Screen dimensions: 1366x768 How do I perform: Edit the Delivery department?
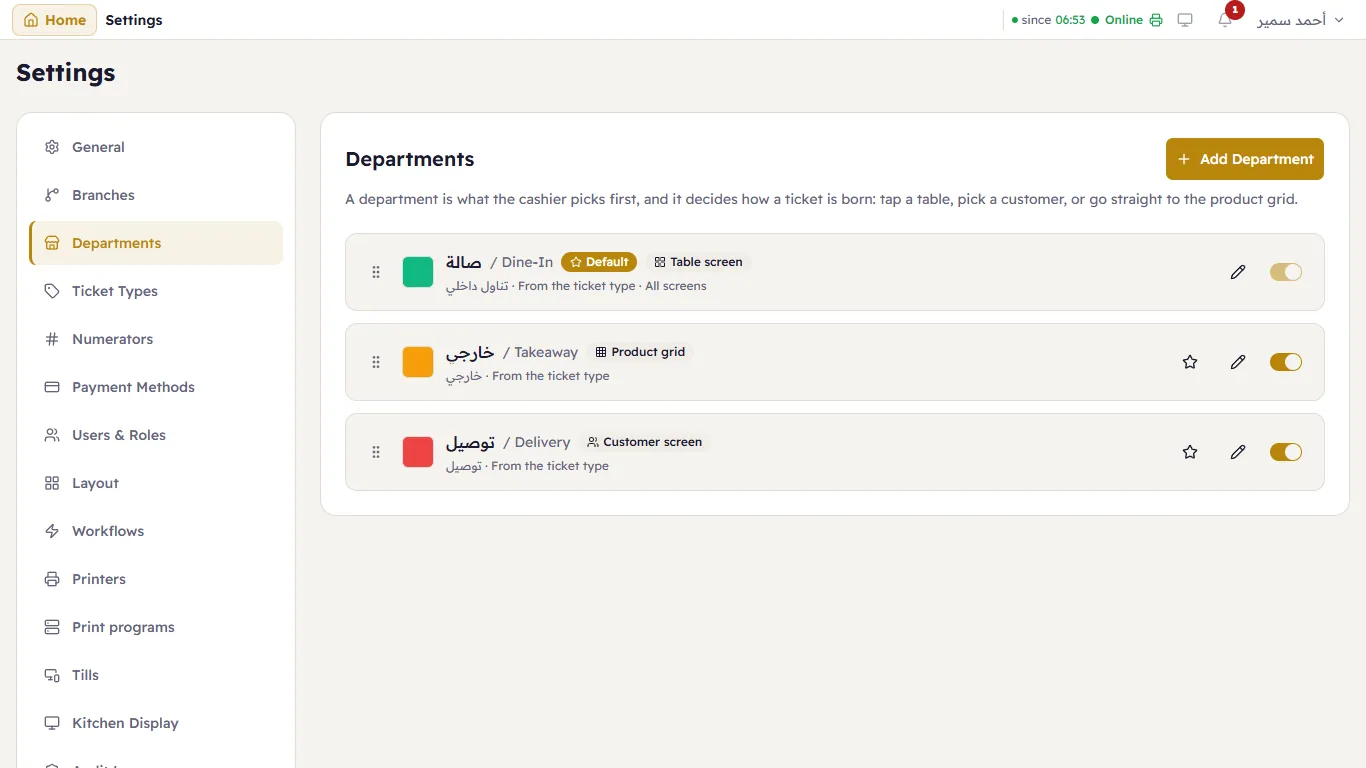point(1238,452)
